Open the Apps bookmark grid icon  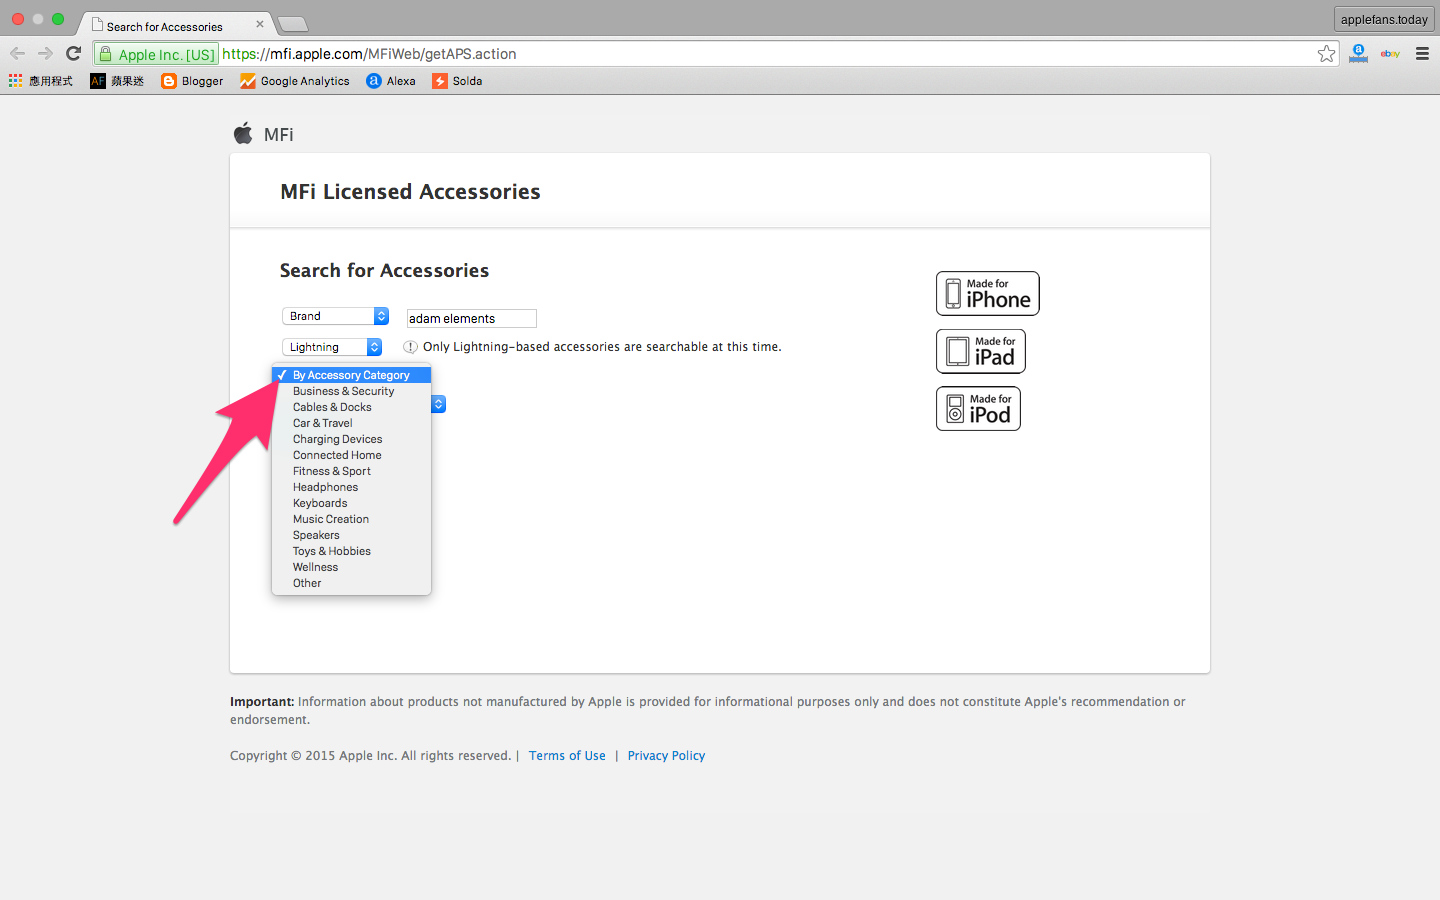(x=15, y=81)
